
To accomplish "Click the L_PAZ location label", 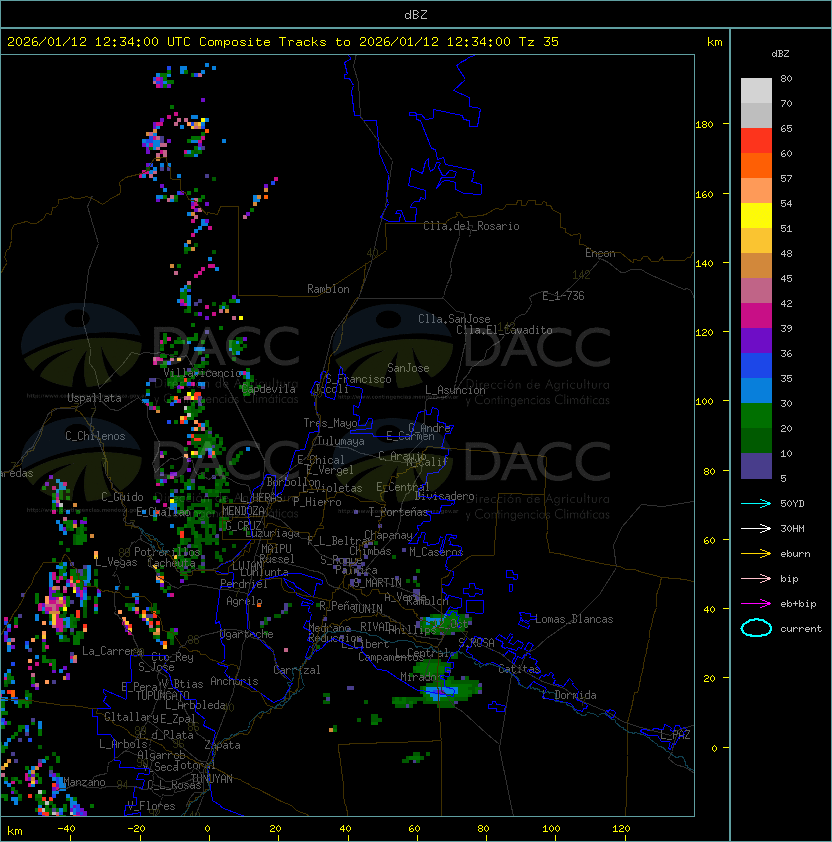I will pos(675,735).
